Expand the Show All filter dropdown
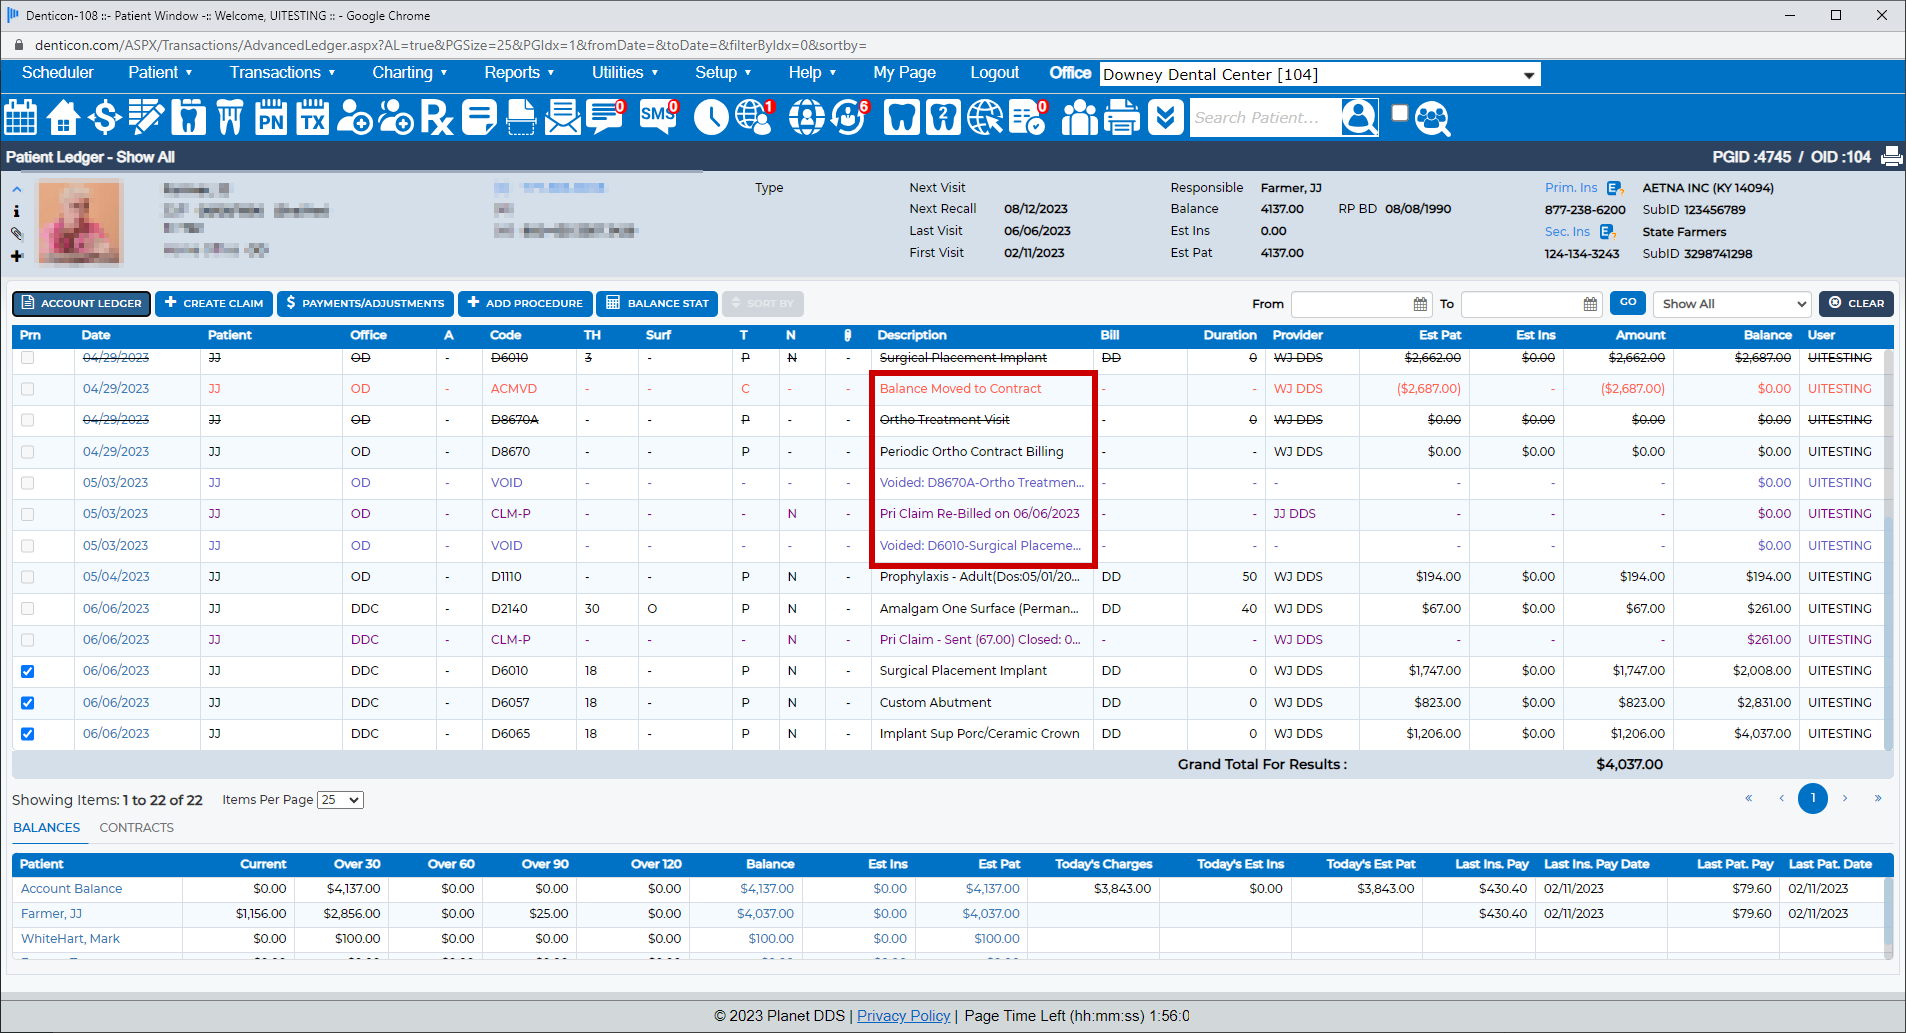1906x1033 pixels. (1732, 304)
